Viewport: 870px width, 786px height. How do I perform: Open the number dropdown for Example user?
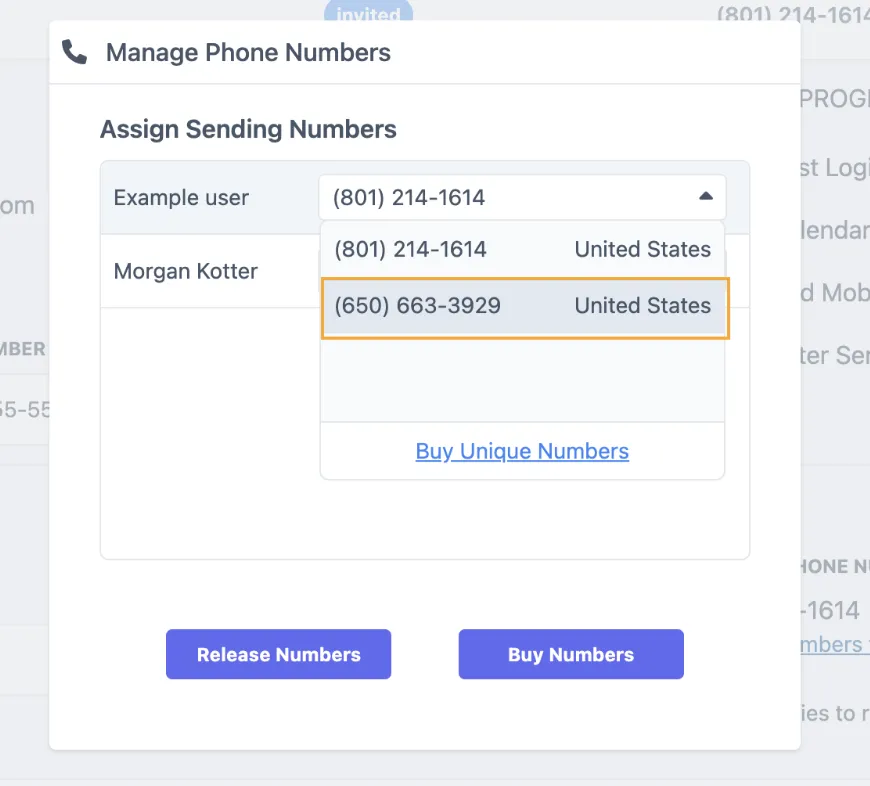[x=520, y=197]
